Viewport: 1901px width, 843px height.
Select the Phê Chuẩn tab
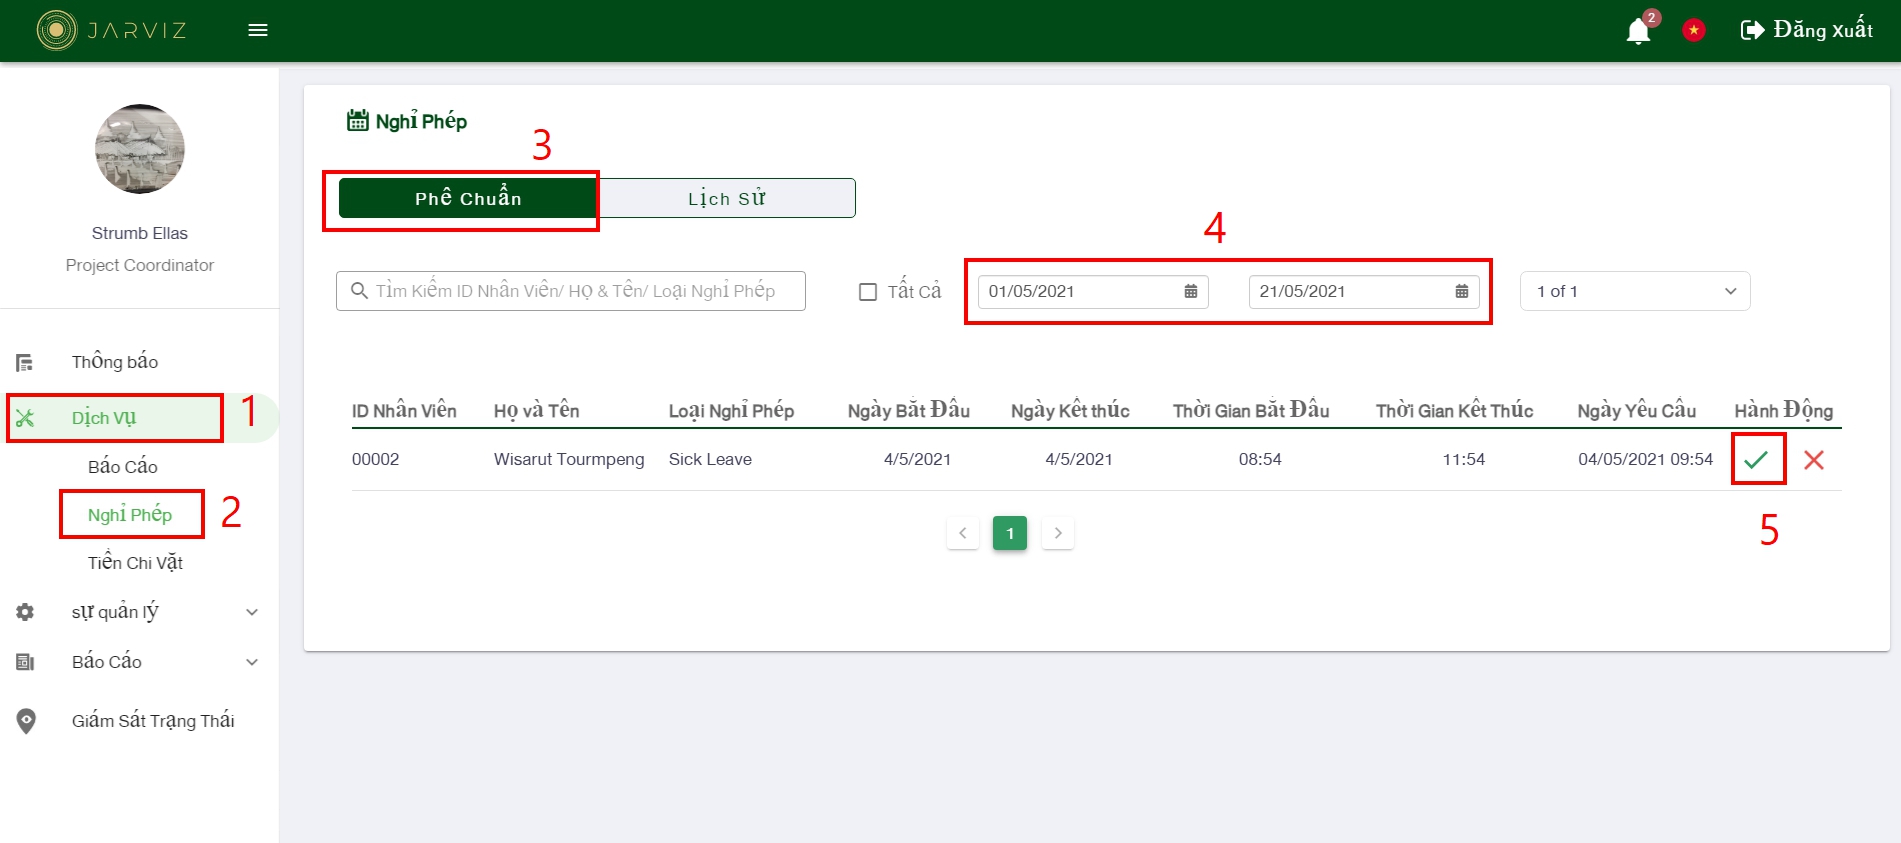(468, 198)
